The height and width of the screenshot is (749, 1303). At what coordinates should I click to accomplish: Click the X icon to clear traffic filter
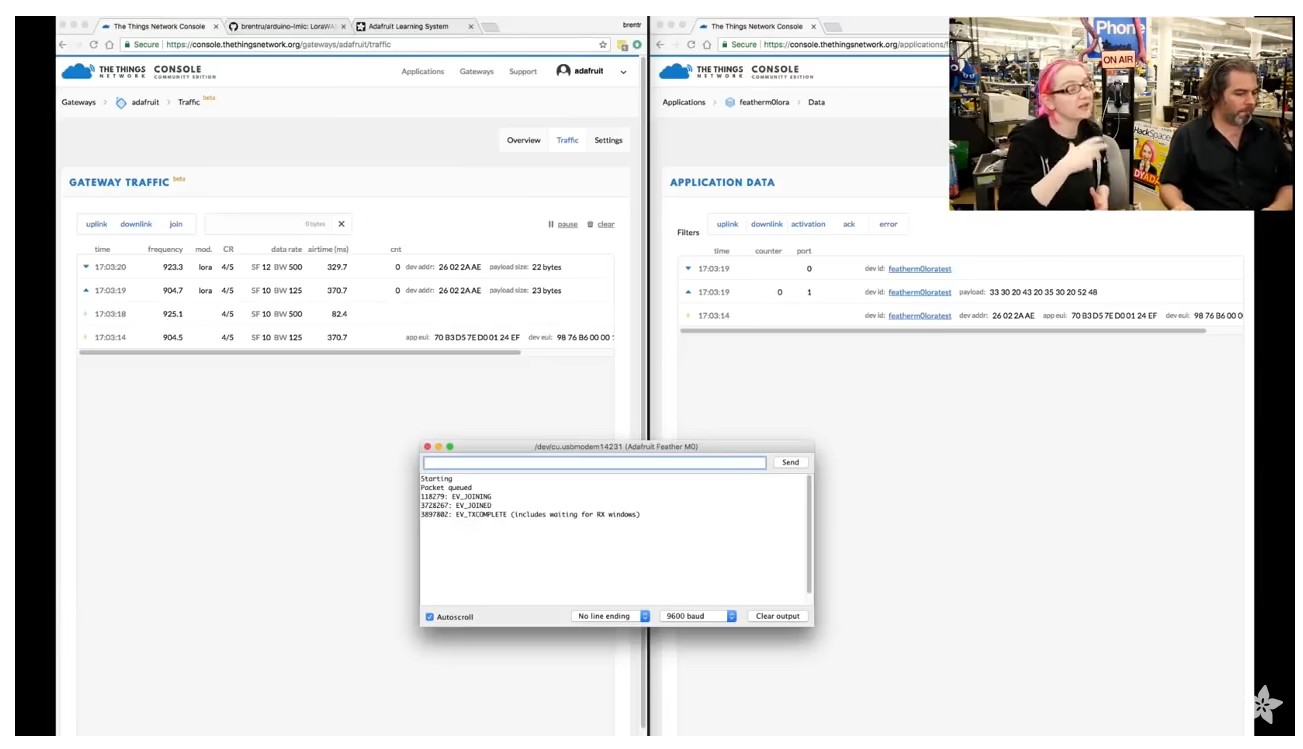pos(341,225)
